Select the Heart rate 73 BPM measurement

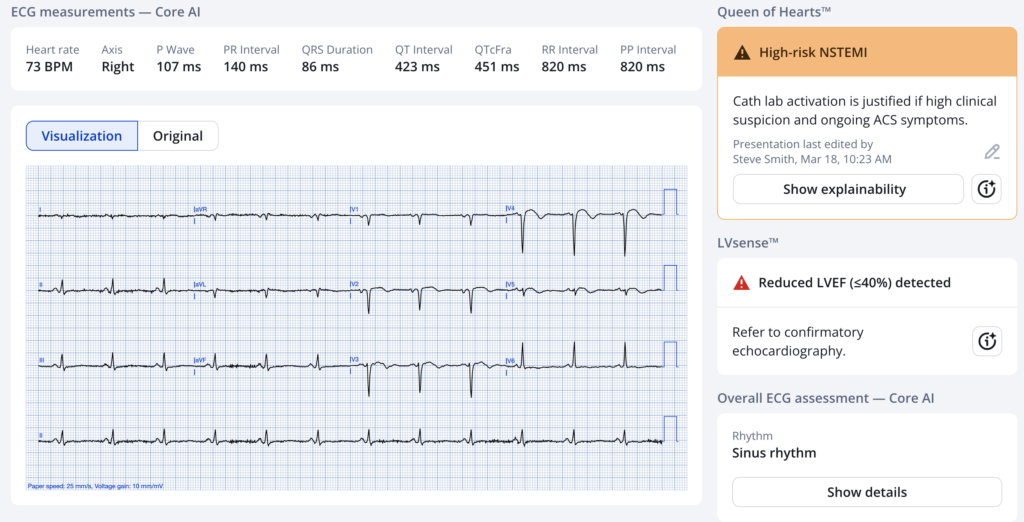[52, 59]
